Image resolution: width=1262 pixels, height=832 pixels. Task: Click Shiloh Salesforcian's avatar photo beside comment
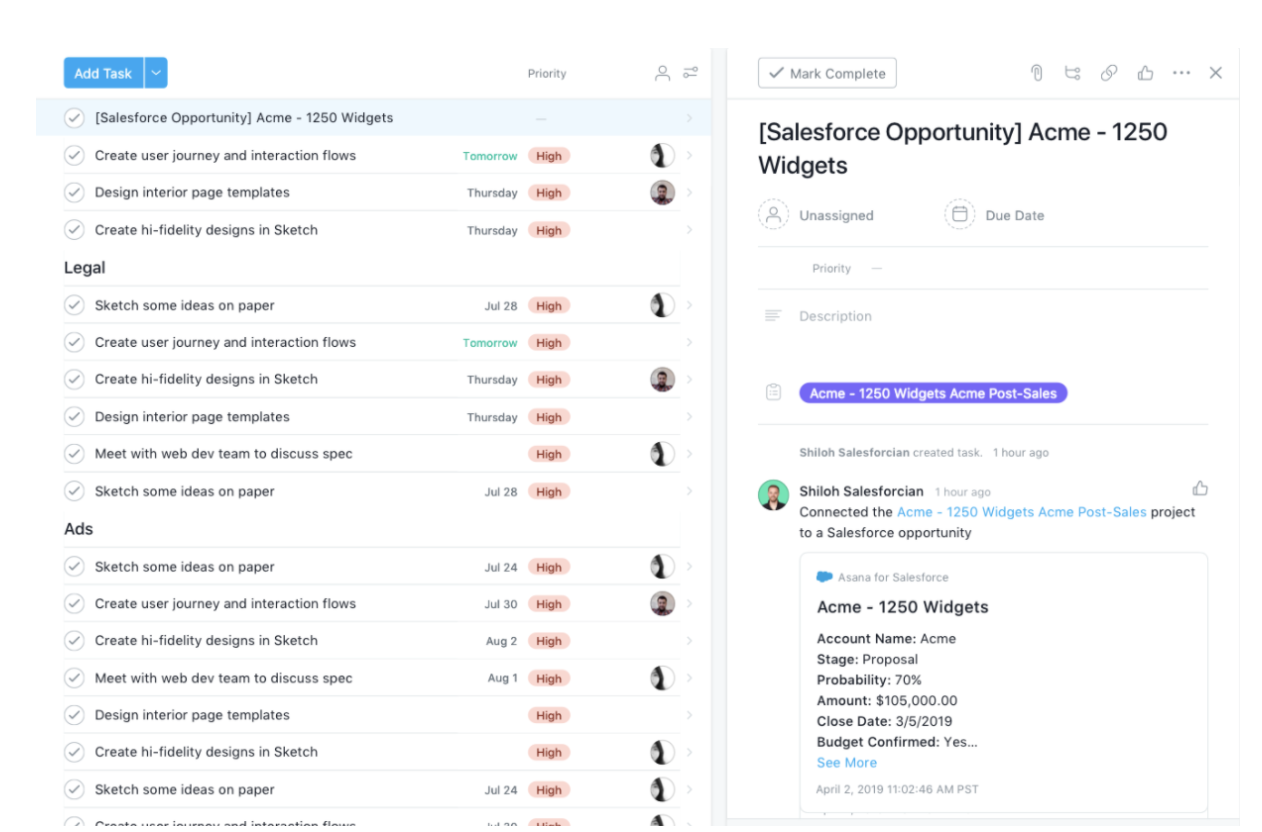(x=773, y=495)
